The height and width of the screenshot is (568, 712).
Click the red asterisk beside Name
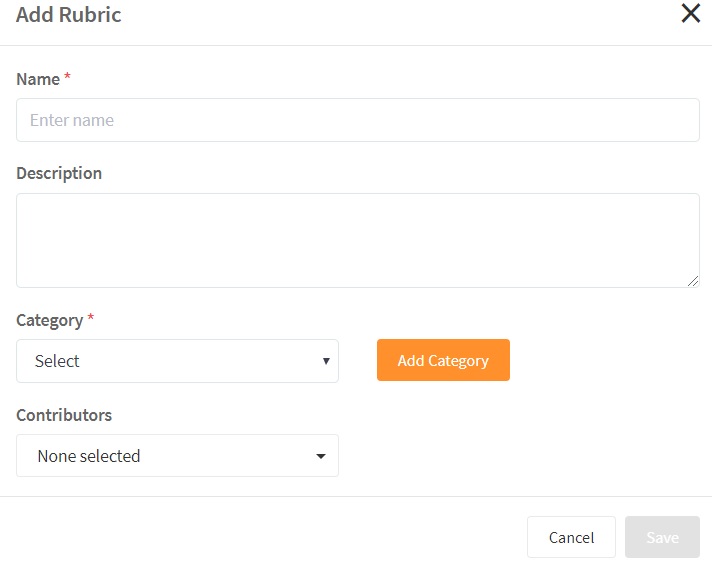68,78
